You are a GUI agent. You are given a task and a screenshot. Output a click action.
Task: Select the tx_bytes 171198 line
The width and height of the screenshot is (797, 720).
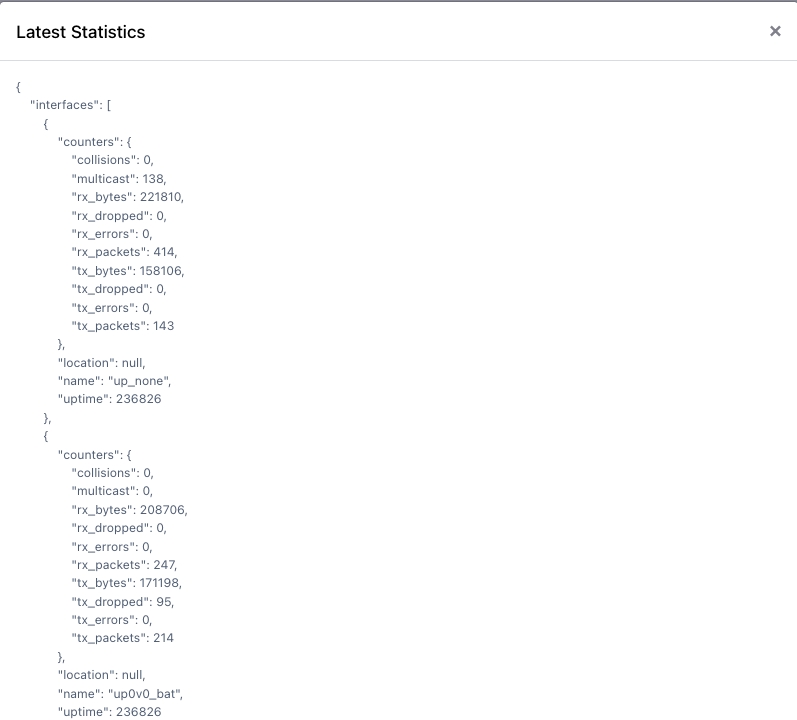point(127,582)
